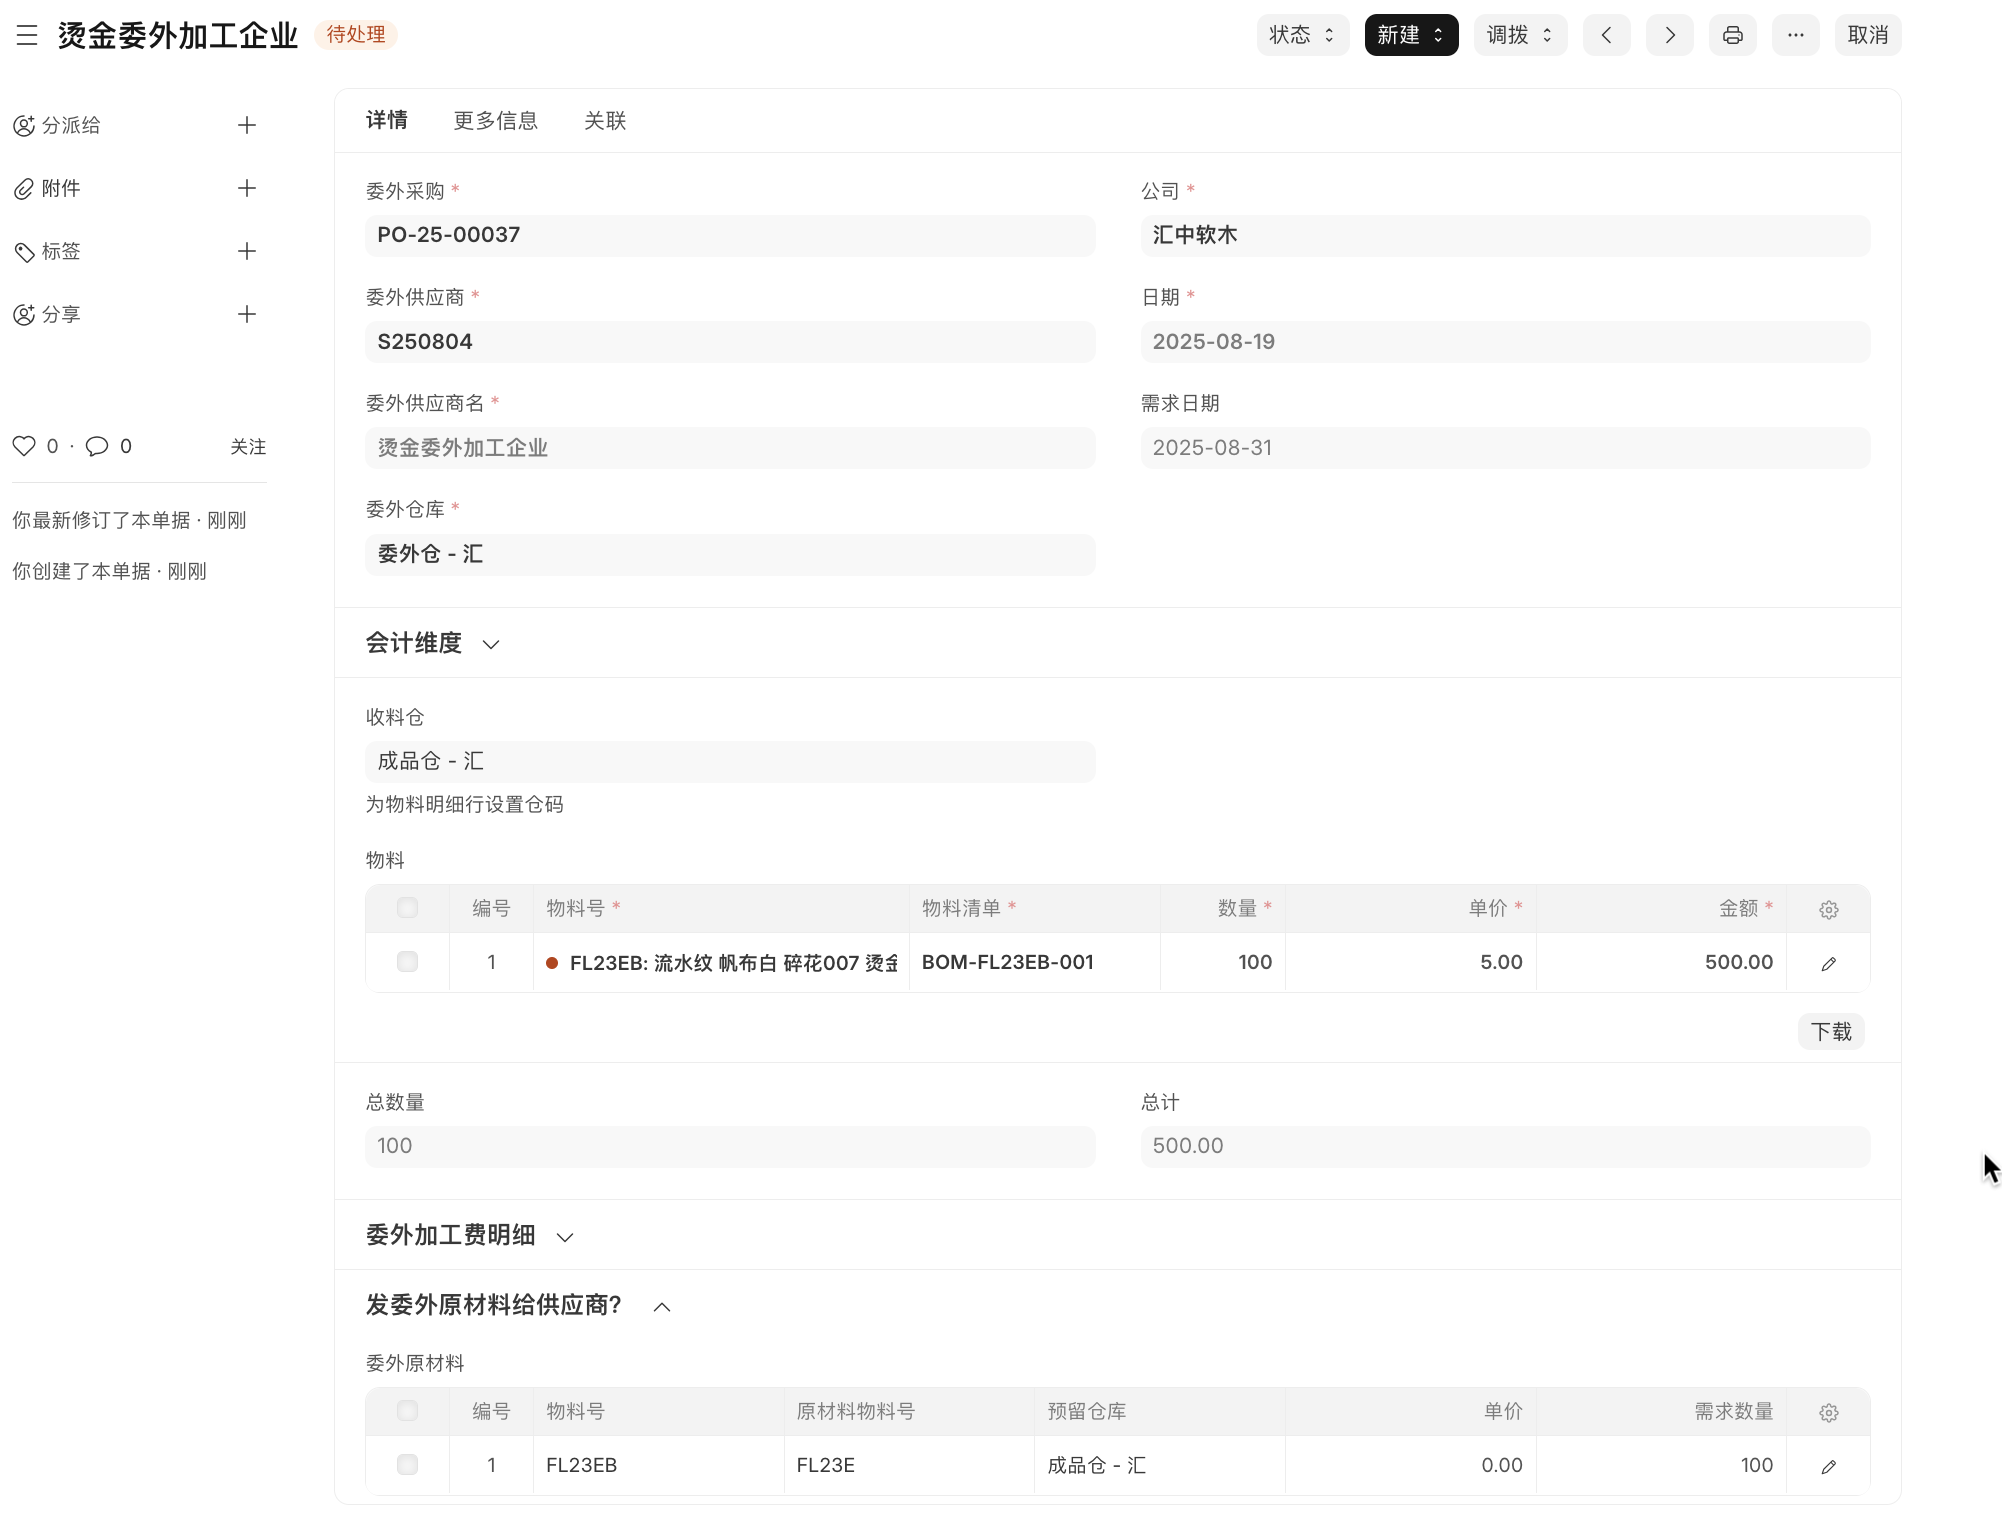Select row 1 checkbox in 委外原材料 table
The width and height of the screenshot is (2002, 1528).
[407, 1465]
